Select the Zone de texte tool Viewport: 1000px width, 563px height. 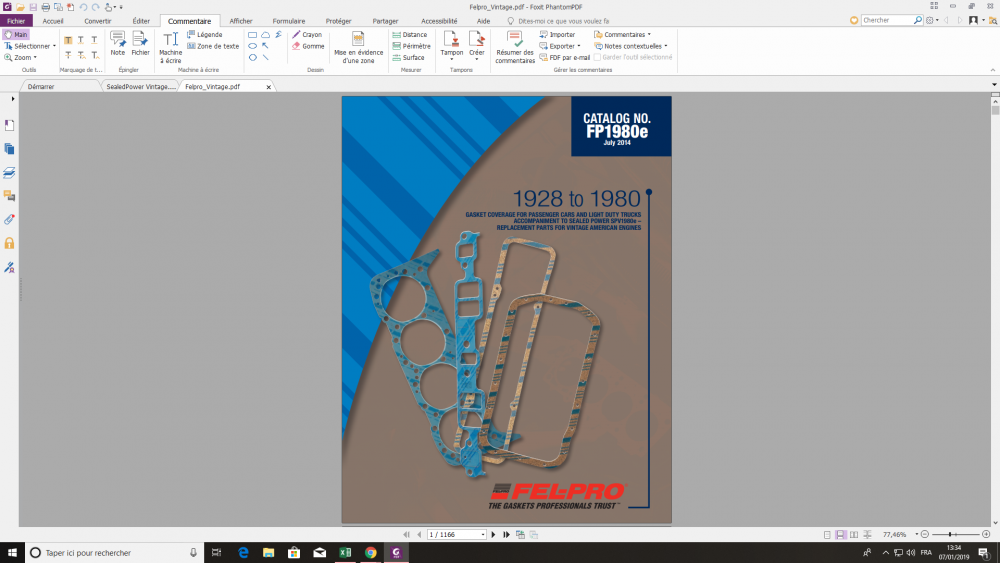point(213,46)
